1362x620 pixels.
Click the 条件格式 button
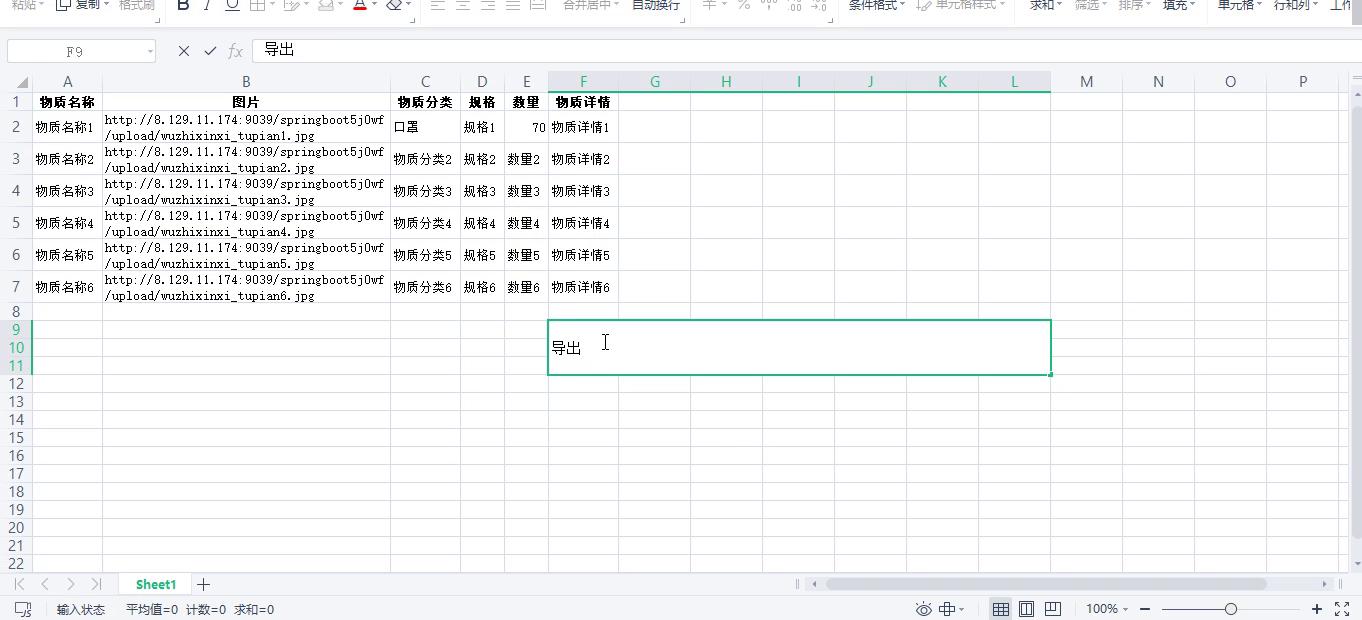click(876, 5)
